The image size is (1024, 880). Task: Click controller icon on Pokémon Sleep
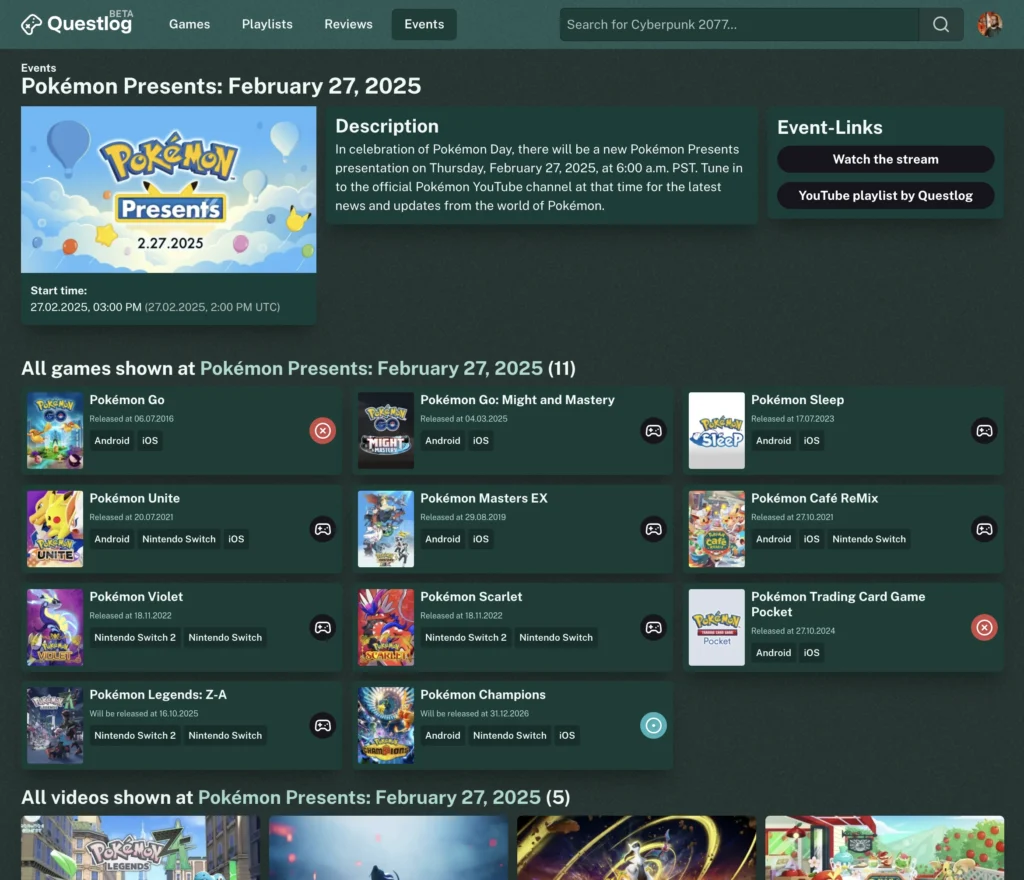(x=984, y=430)
